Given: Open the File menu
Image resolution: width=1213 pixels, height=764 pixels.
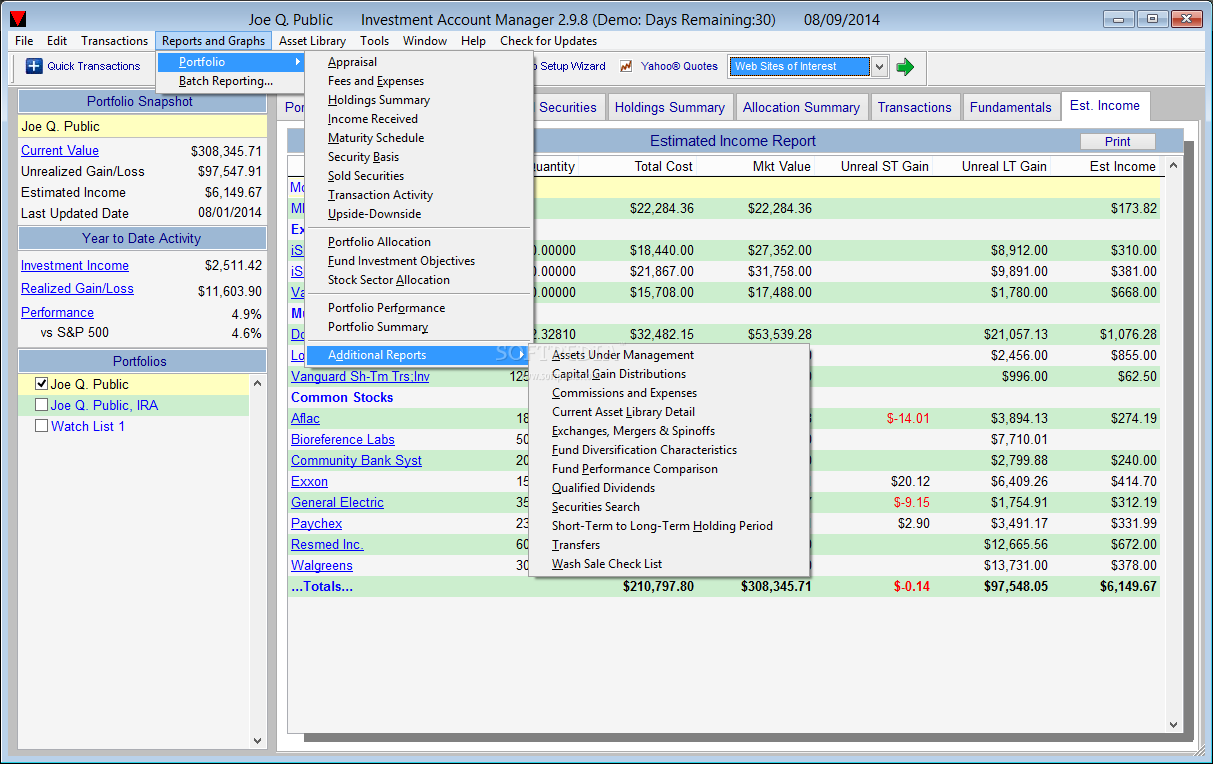Looking at the screenshot, I should [24, 41].
